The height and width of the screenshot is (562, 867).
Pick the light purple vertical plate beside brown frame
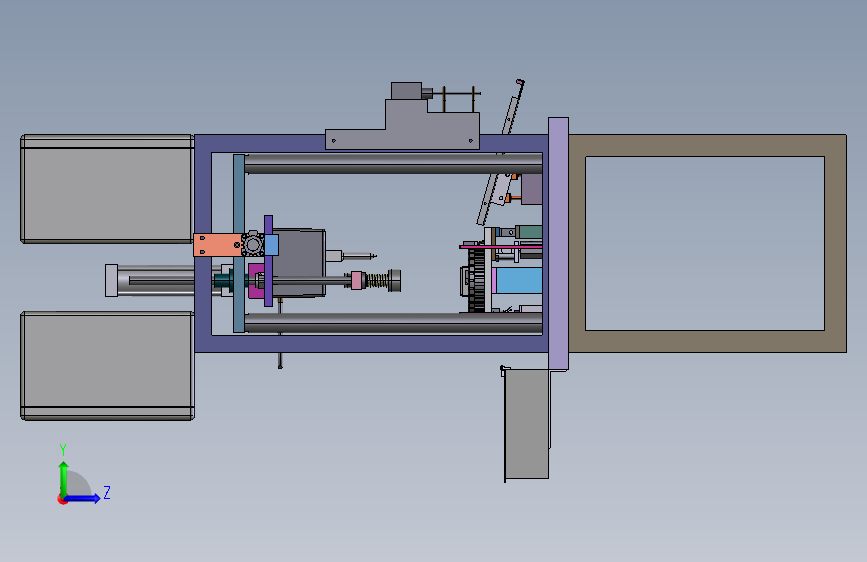coord(558,243)
